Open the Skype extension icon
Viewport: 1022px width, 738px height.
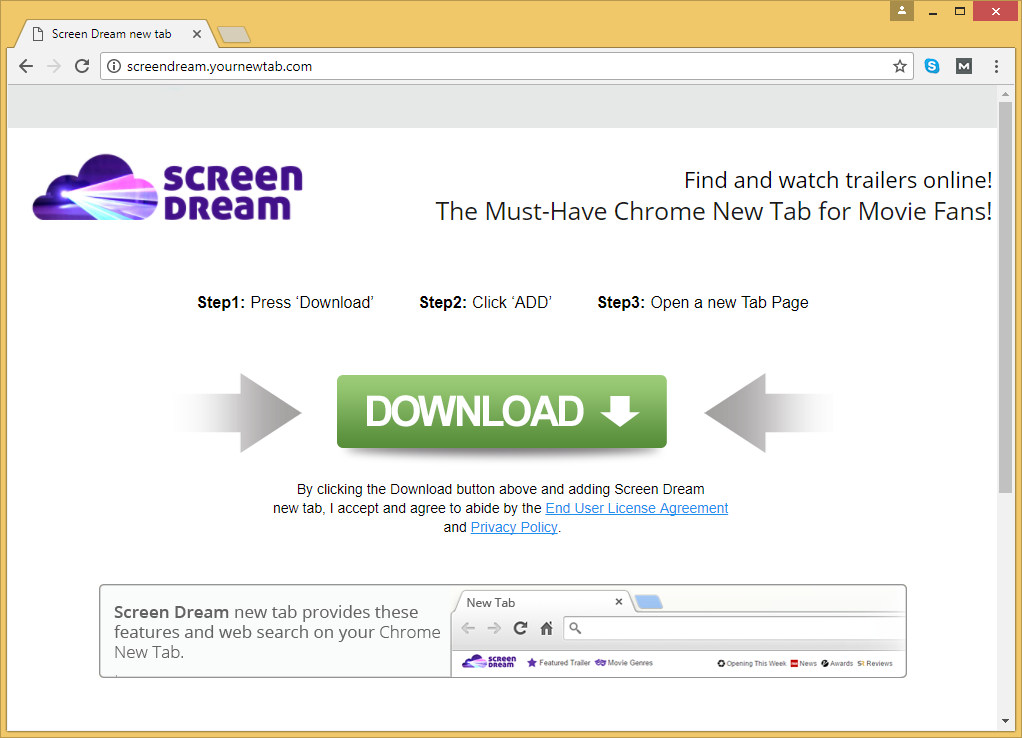click(x=932, y=66)
